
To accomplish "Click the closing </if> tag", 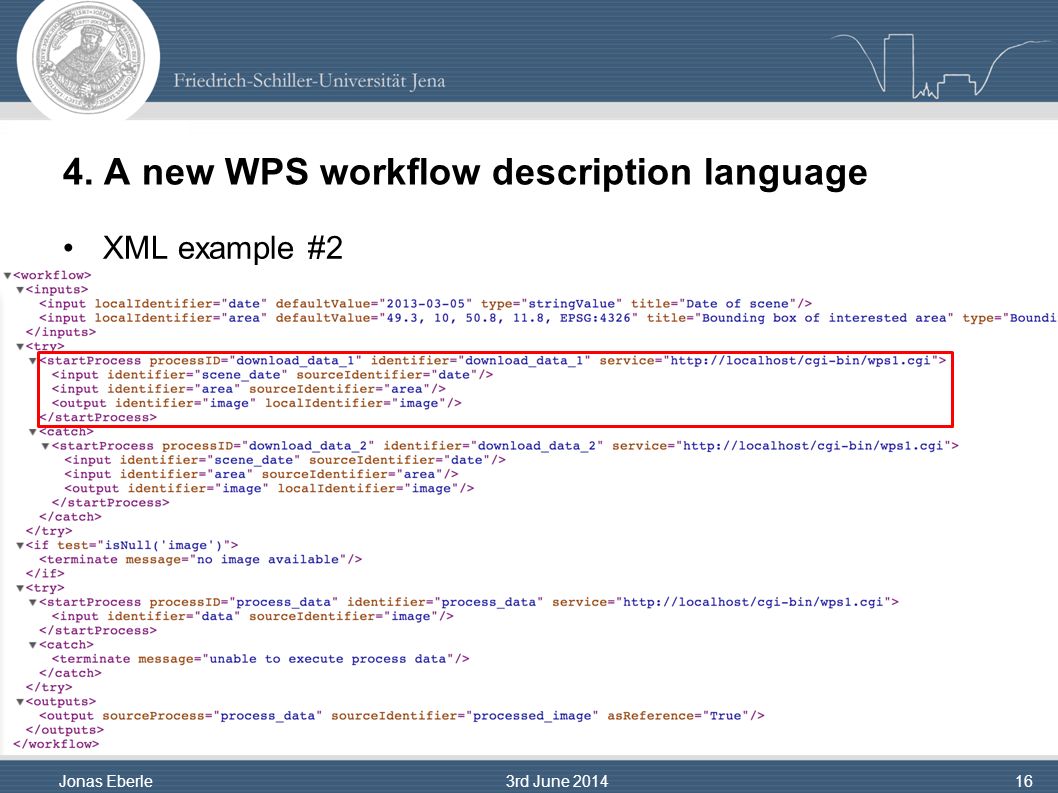I will point(45,574).
